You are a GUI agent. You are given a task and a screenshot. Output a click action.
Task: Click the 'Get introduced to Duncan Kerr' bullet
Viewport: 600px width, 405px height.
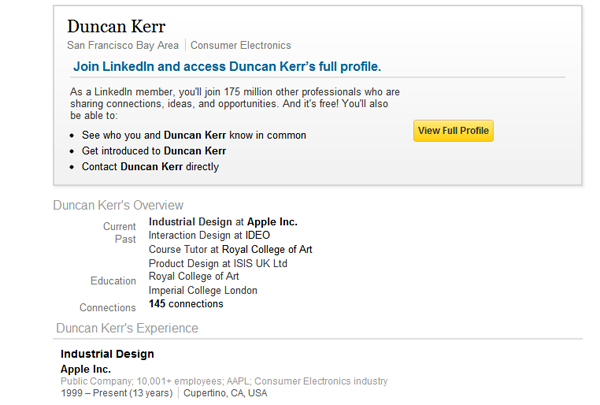tap(154, 151)
